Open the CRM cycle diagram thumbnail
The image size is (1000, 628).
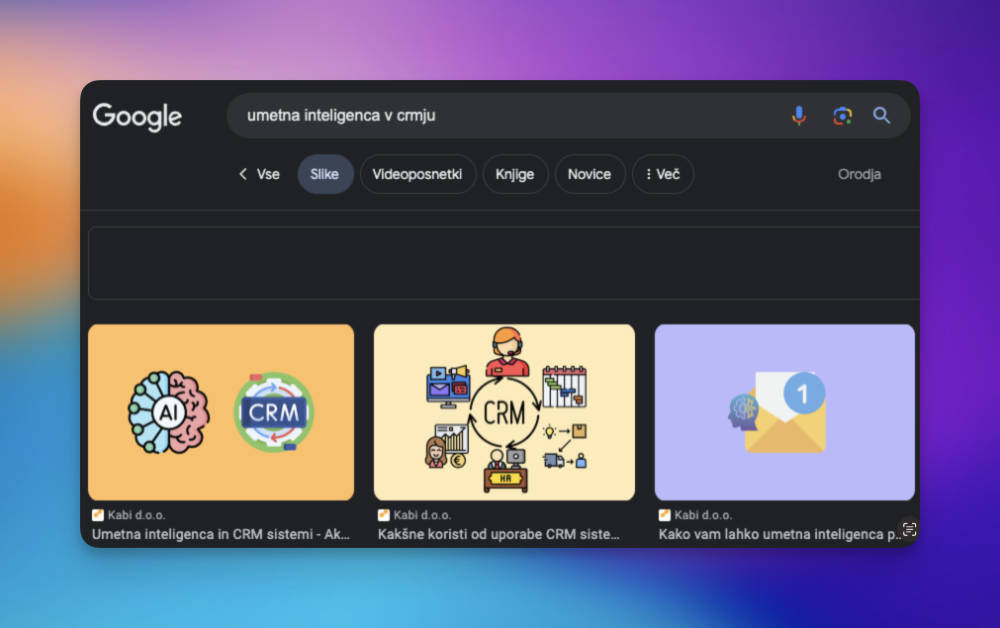[504, 412]
